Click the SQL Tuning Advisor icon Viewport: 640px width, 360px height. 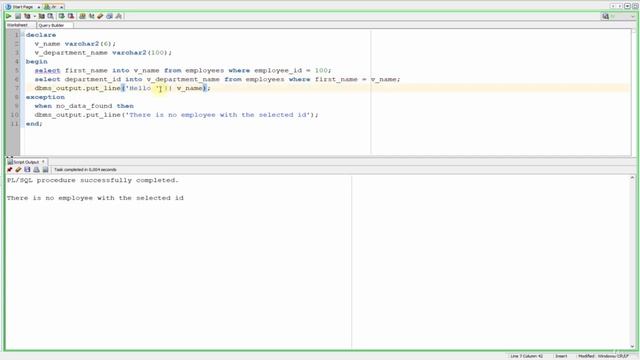point(51,16)
